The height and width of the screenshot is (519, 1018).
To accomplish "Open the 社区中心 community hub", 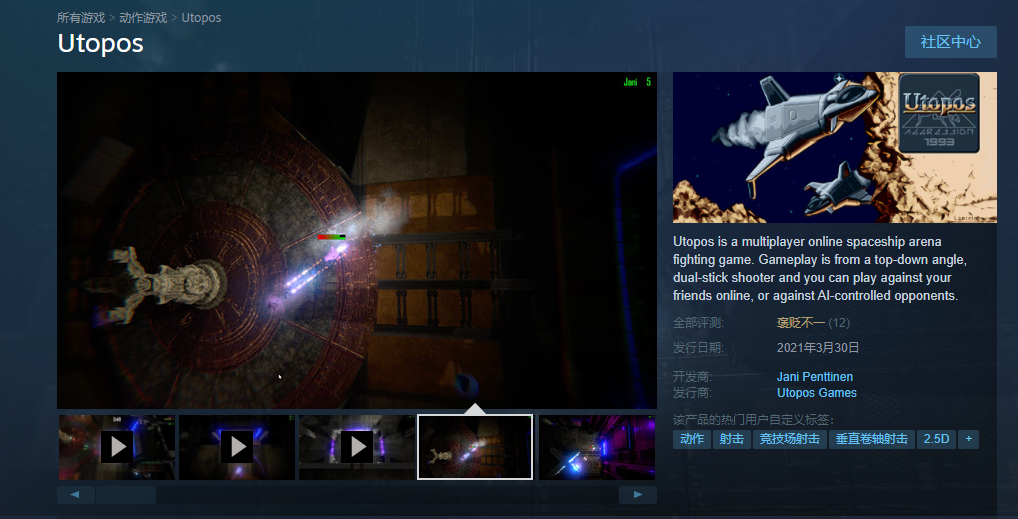I will coord(950,42).
